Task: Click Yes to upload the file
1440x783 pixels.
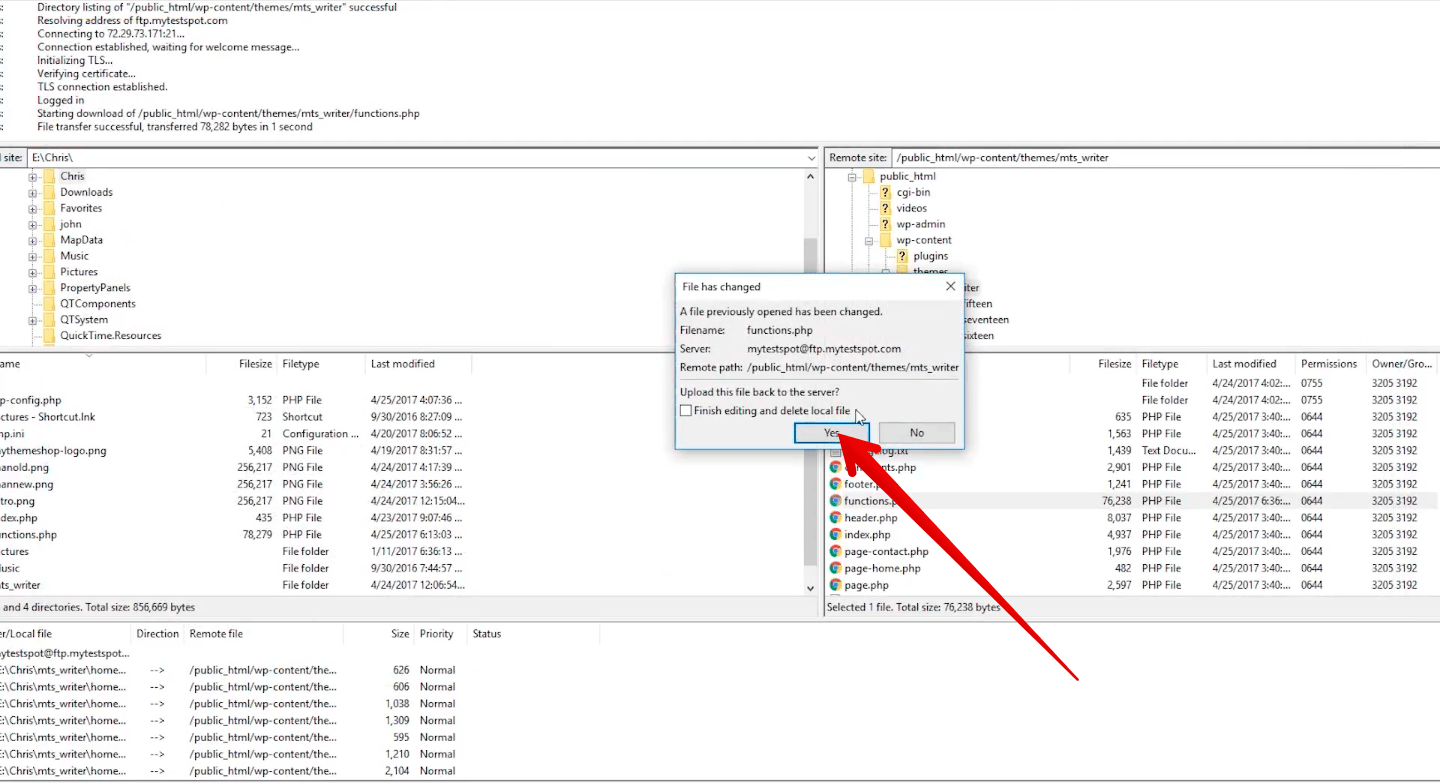Action: [x=832, y=433]
